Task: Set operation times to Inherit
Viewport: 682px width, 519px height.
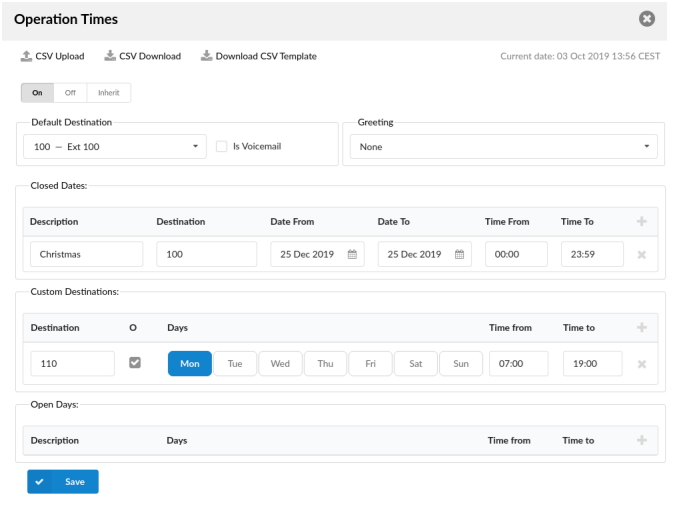Action: 107,93
